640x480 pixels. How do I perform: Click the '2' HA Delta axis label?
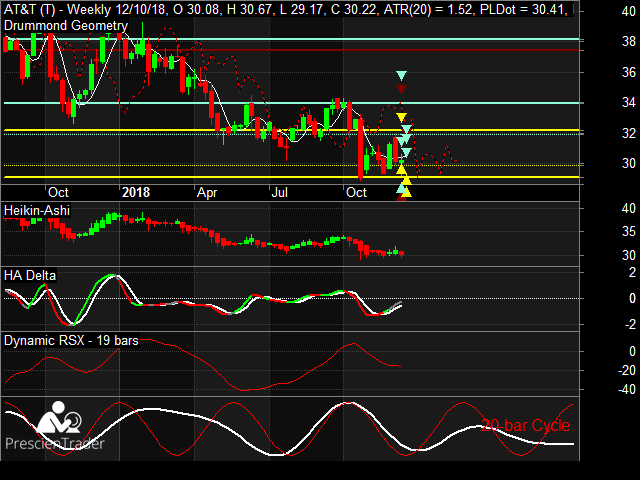point(632,273)
